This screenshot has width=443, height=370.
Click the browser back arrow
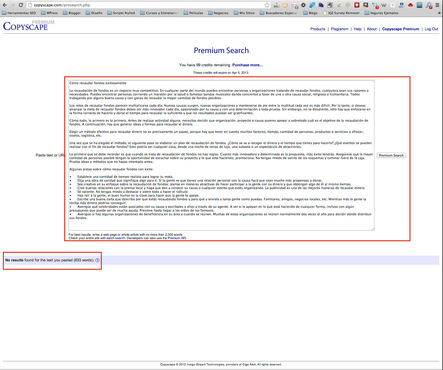(5, 5)
